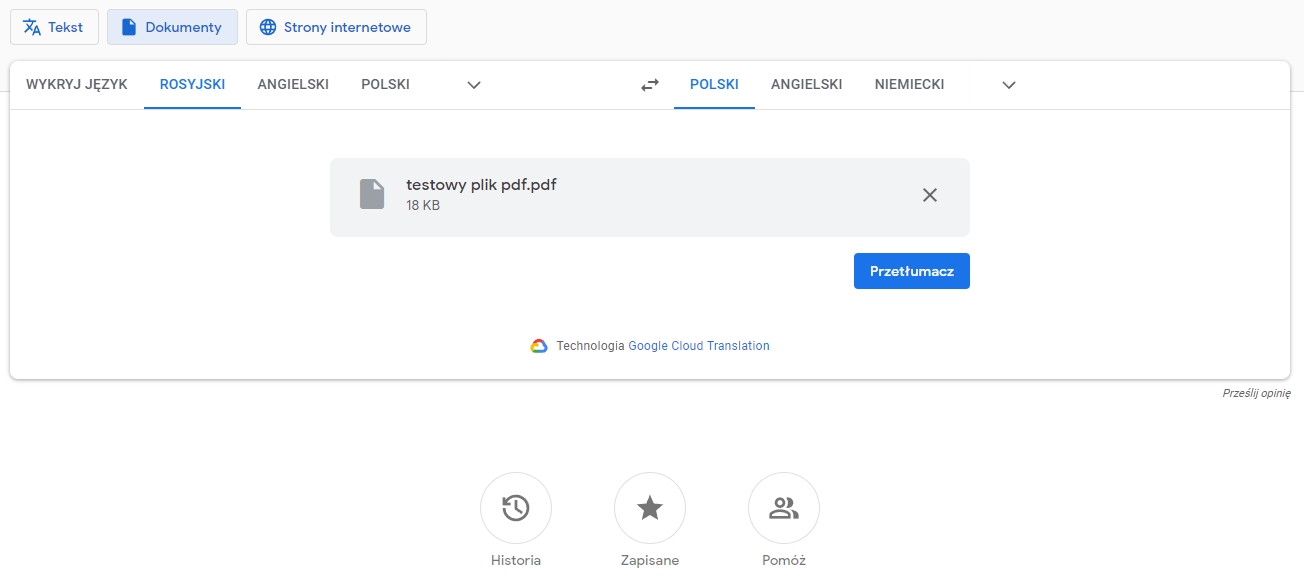Open the Google Cloud Translation link
The height and width of the screenshot is (588, 1304).
(x=699, y=345)
